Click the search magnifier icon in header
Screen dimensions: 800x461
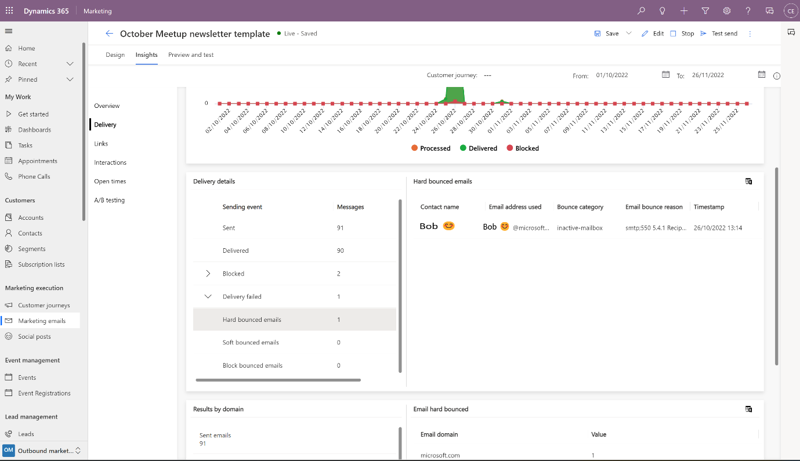[641, 11]
